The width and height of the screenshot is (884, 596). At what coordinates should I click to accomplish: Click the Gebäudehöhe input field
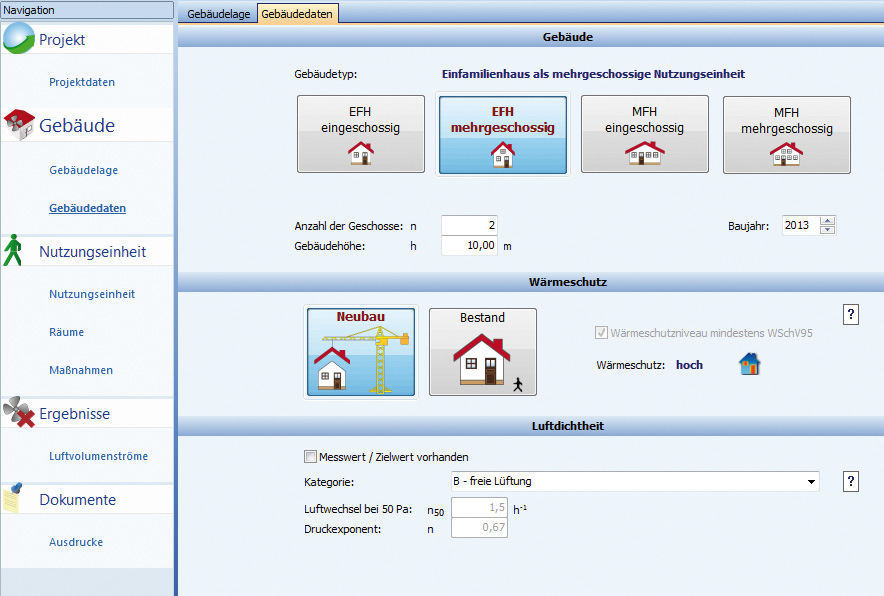pos(469,245)
